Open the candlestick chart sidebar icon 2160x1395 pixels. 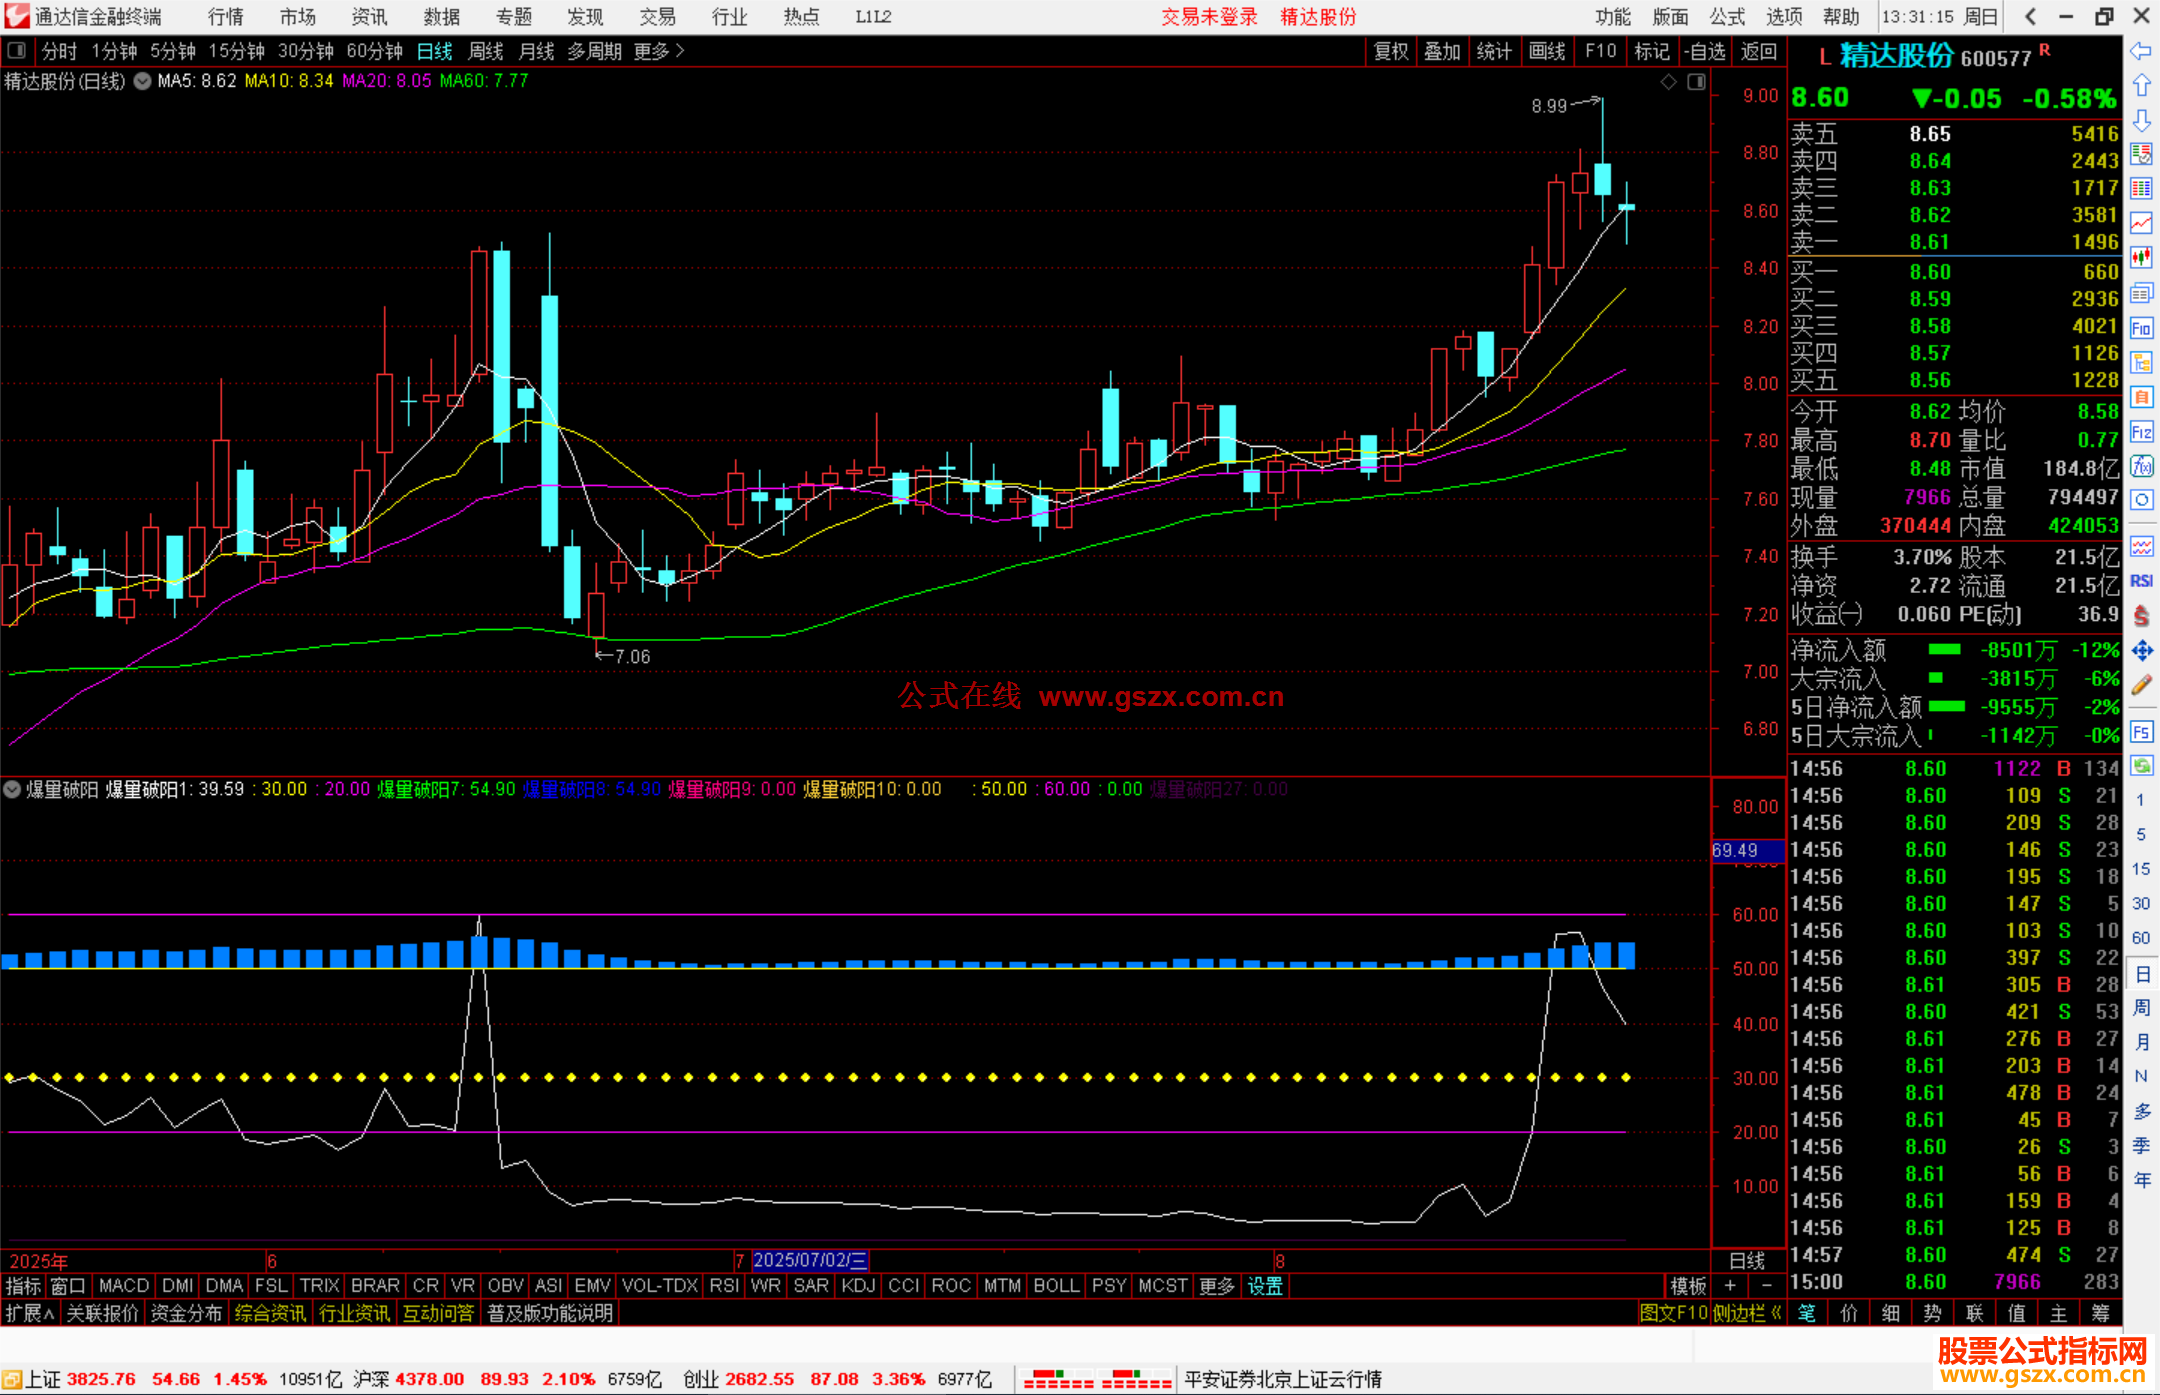(x=2141, y=258)
